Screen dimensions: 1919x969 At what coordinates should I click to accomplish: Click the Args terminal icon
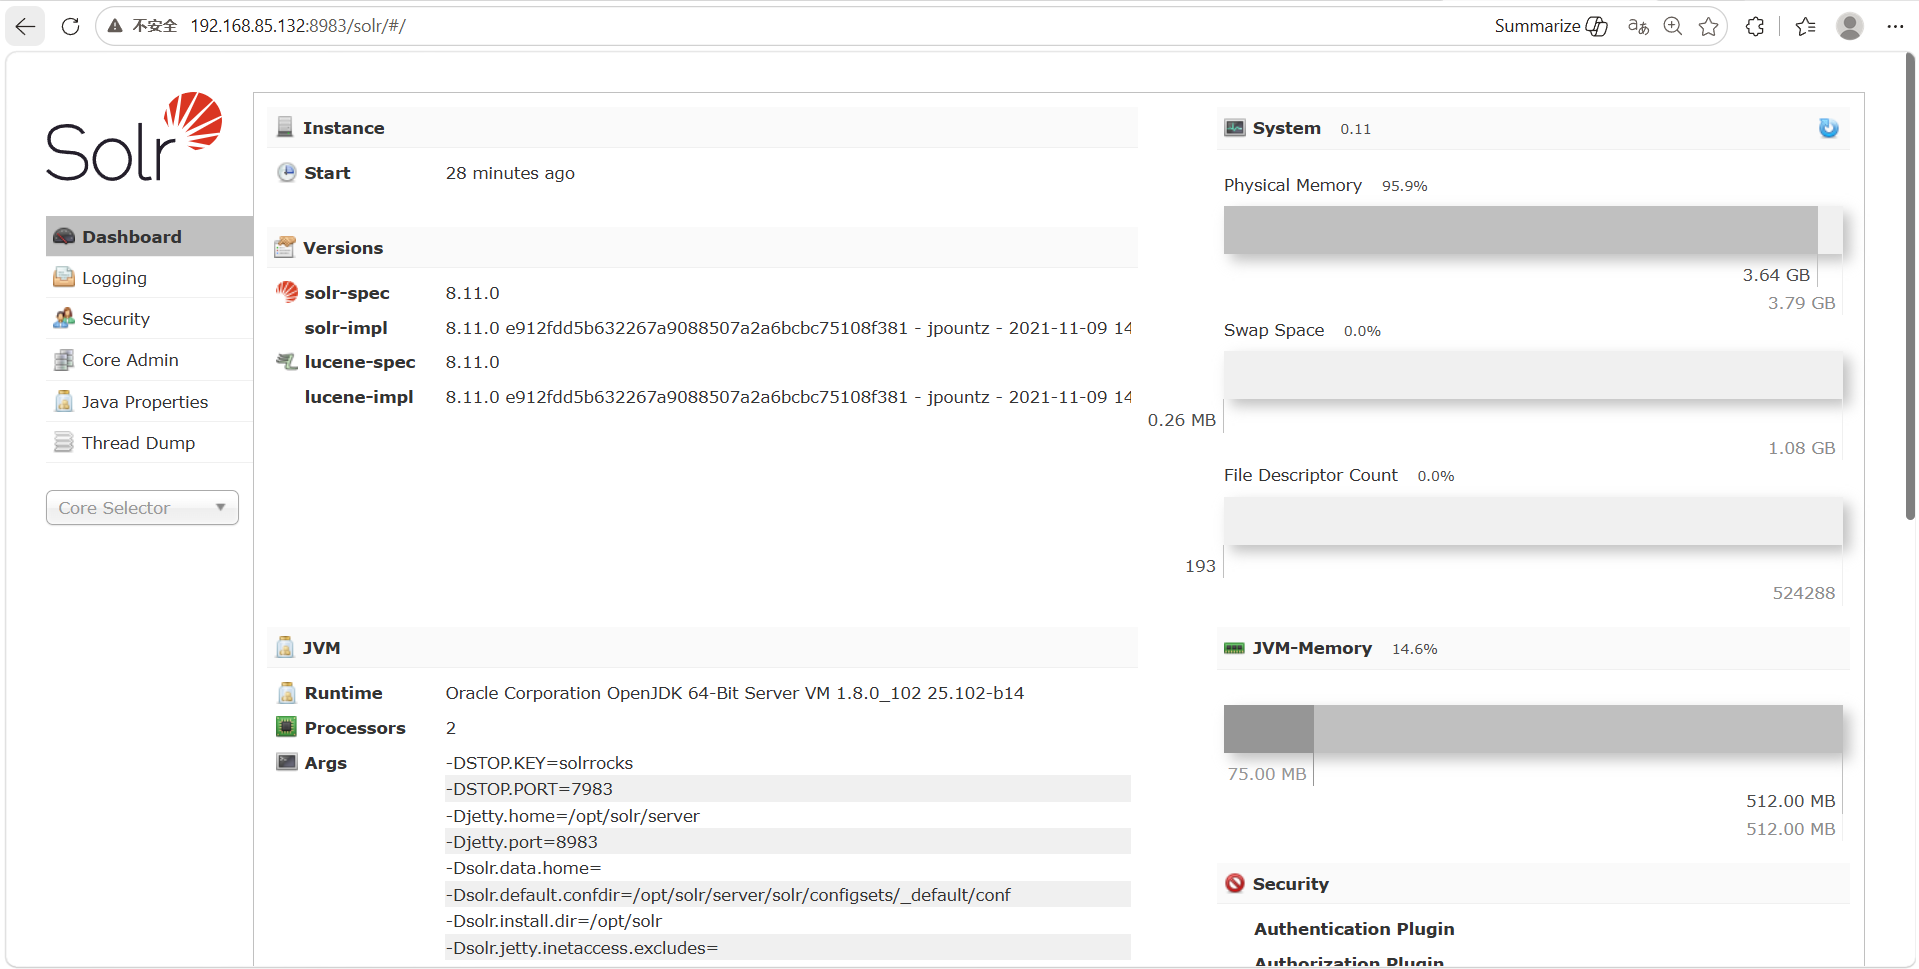tap(287, 763)
